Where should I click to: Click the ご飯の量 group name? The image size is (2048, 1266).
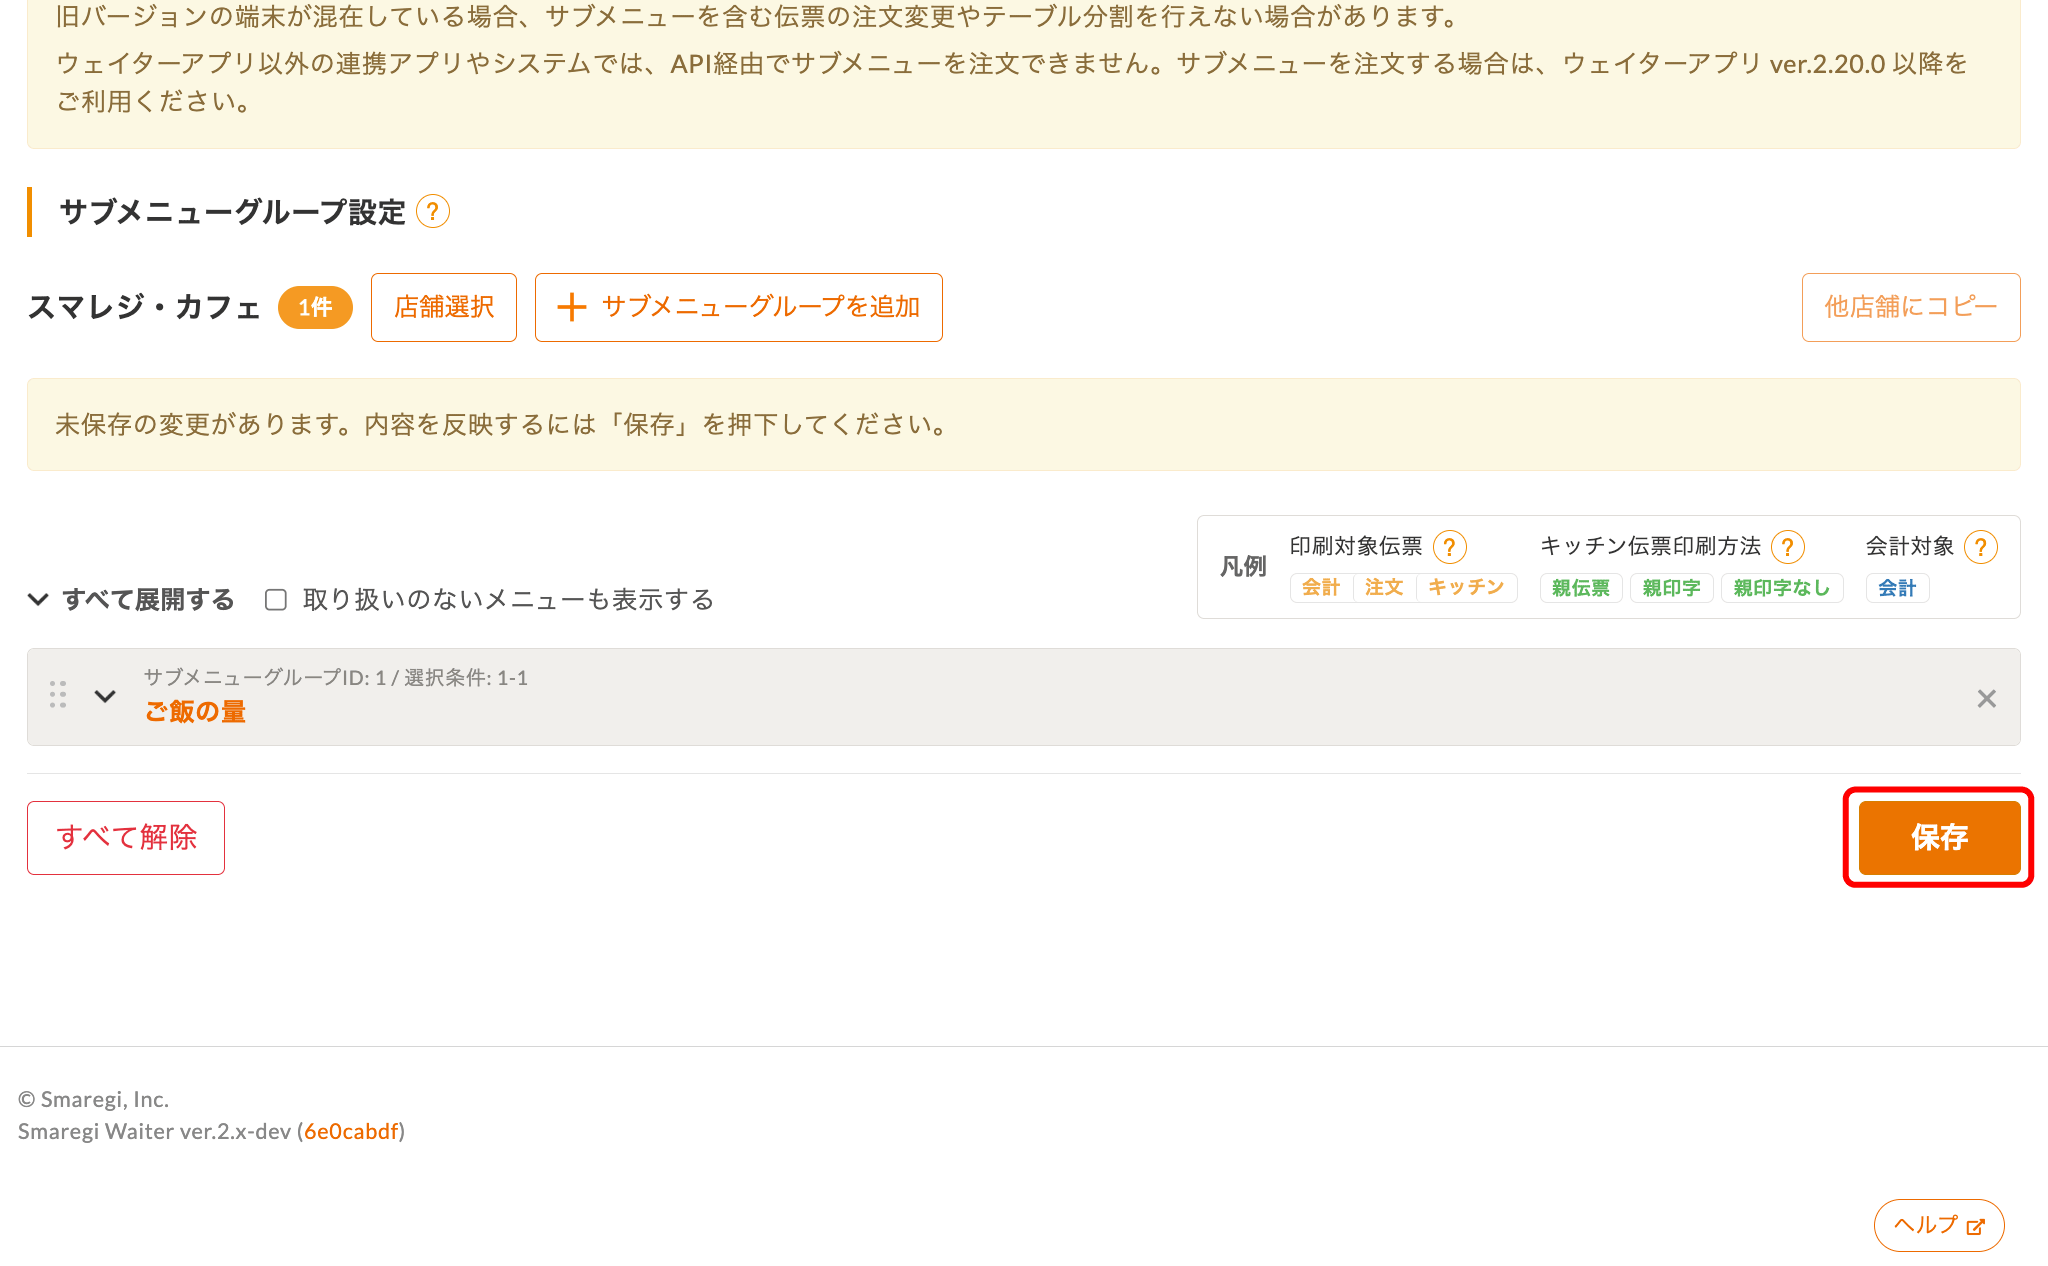tap(195, 711)
